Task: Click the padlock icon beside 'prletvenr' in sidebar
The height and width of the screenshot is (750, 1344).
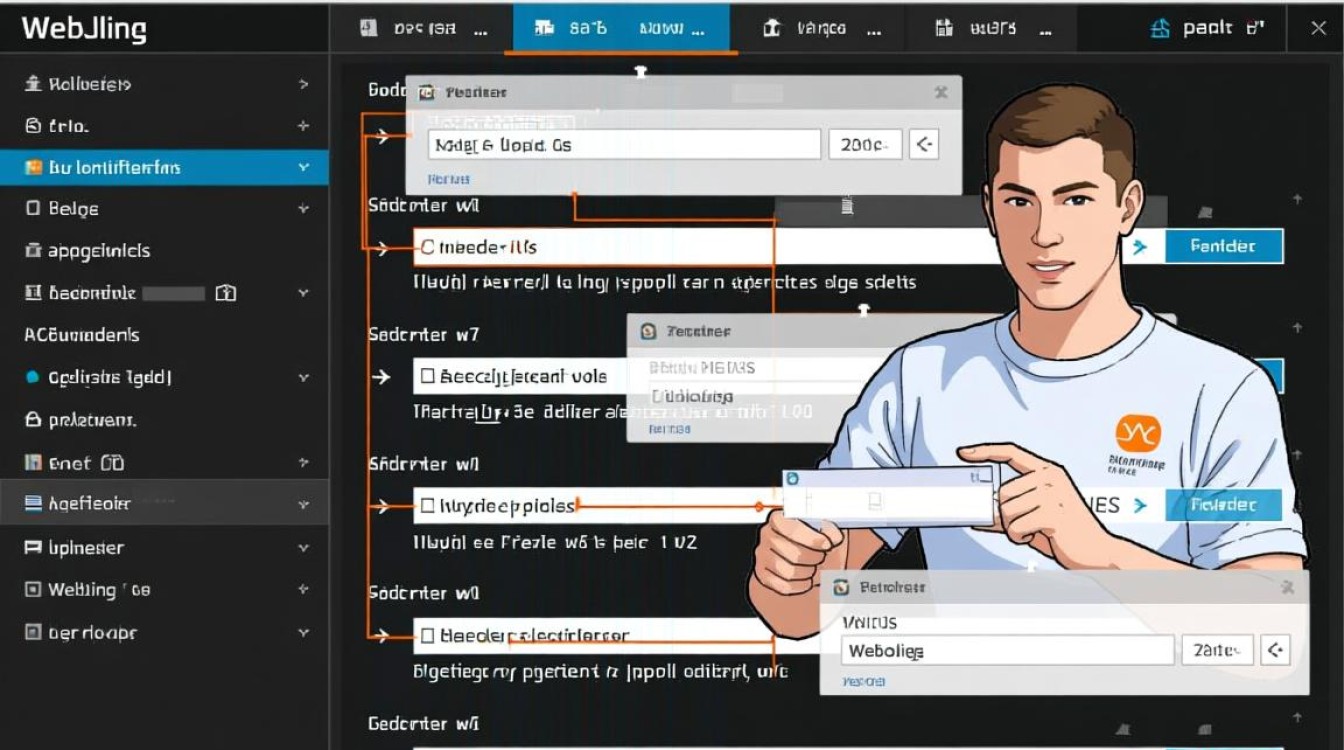Action: [31, 420]
